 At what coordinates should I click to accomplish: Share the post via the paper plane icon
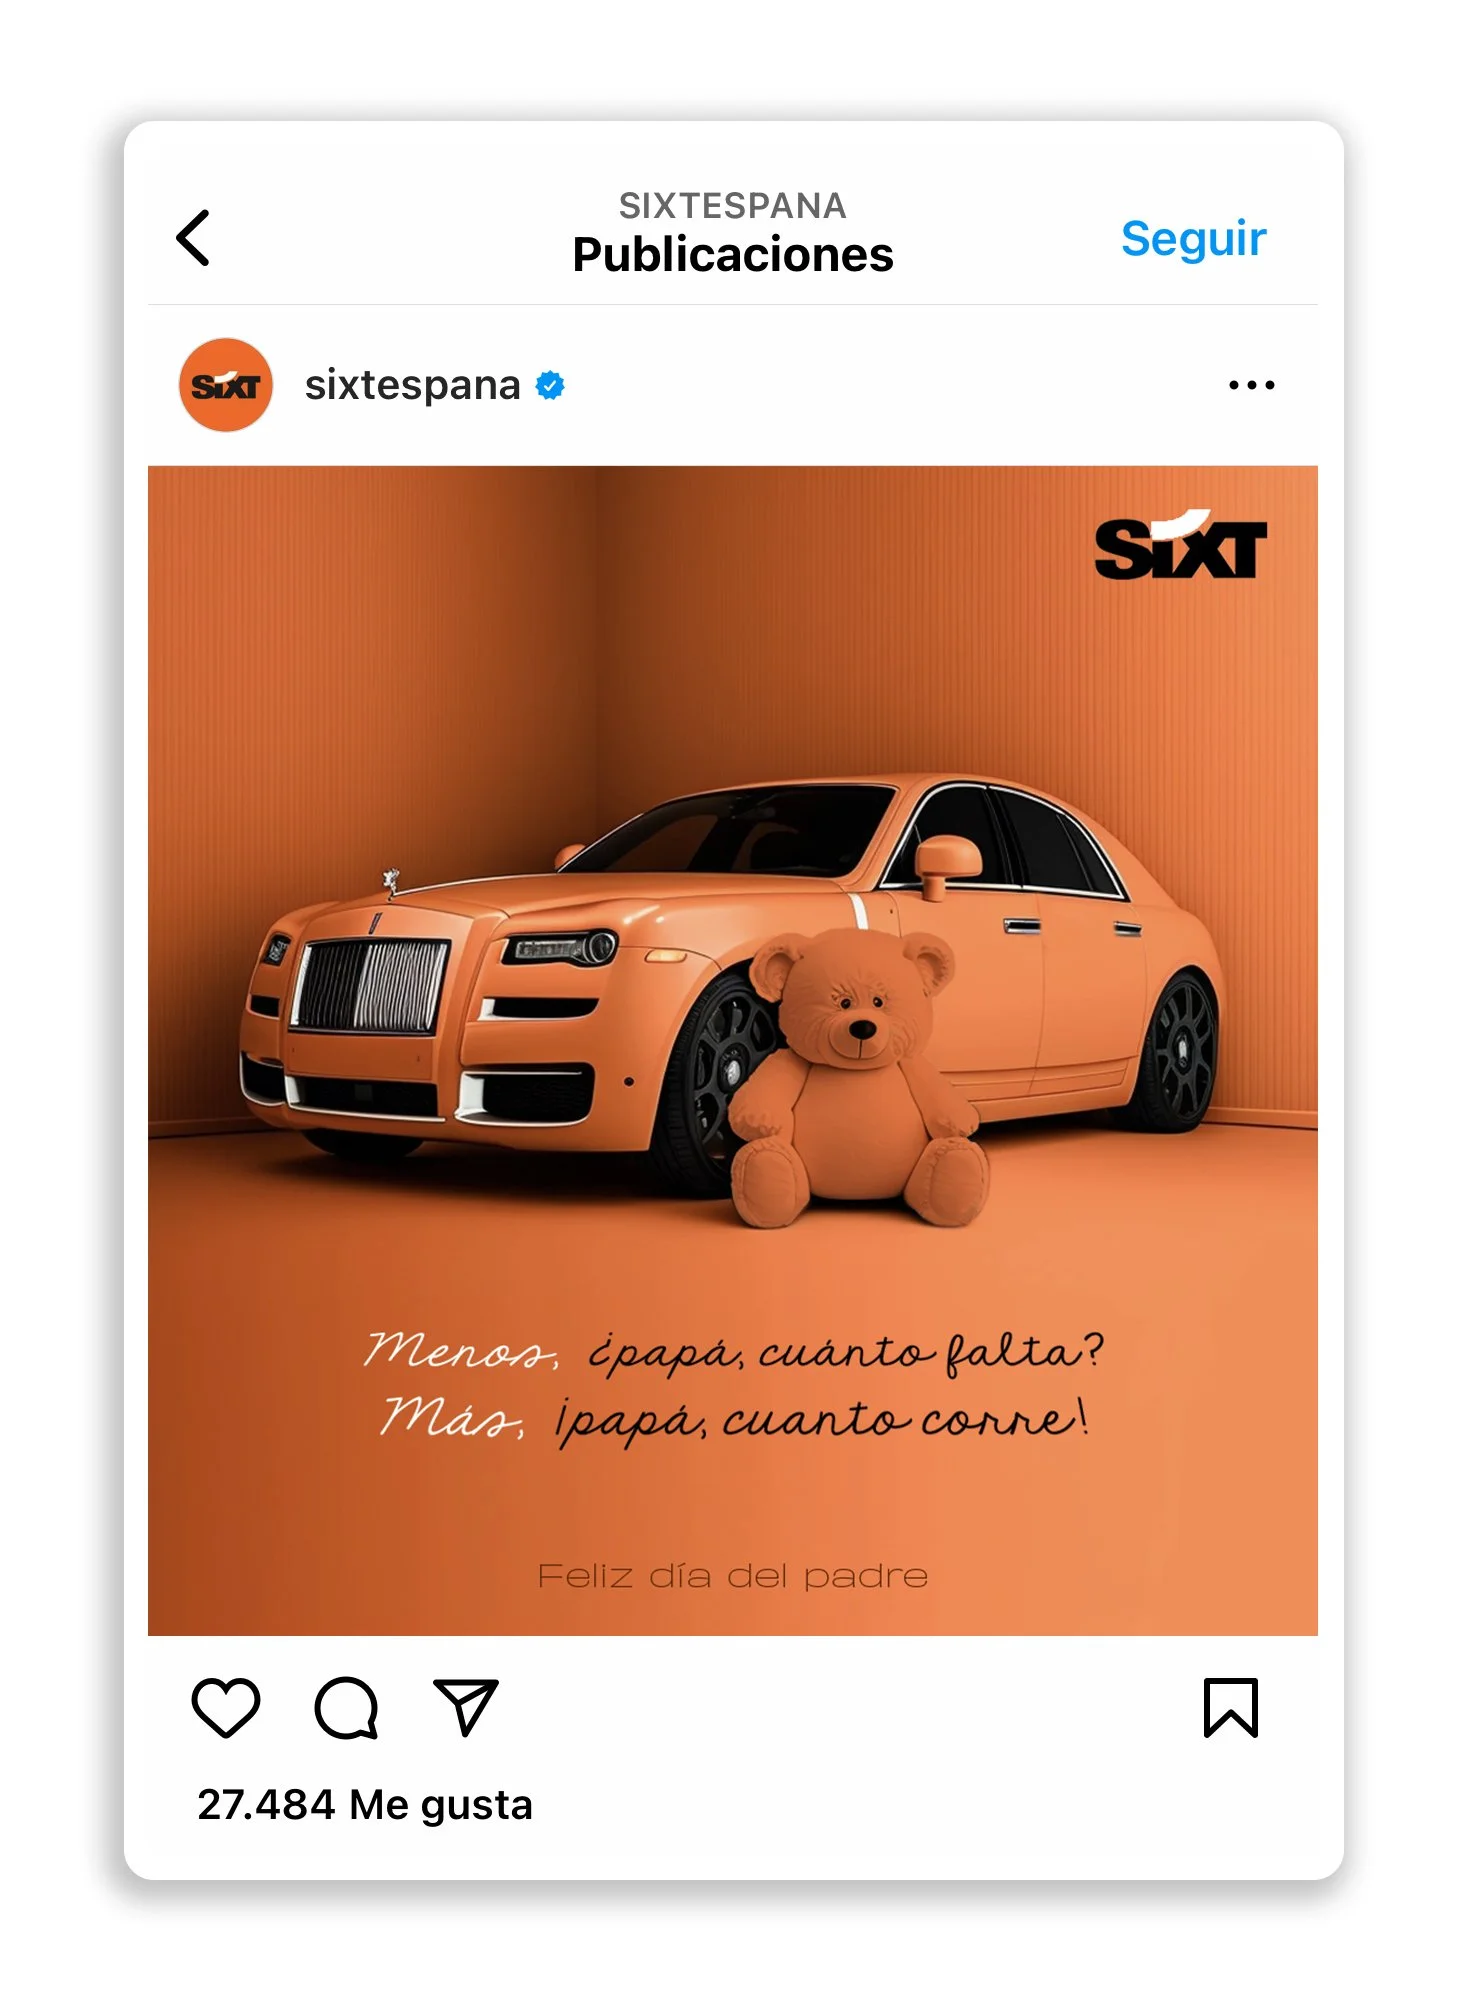pos(466,1707)
